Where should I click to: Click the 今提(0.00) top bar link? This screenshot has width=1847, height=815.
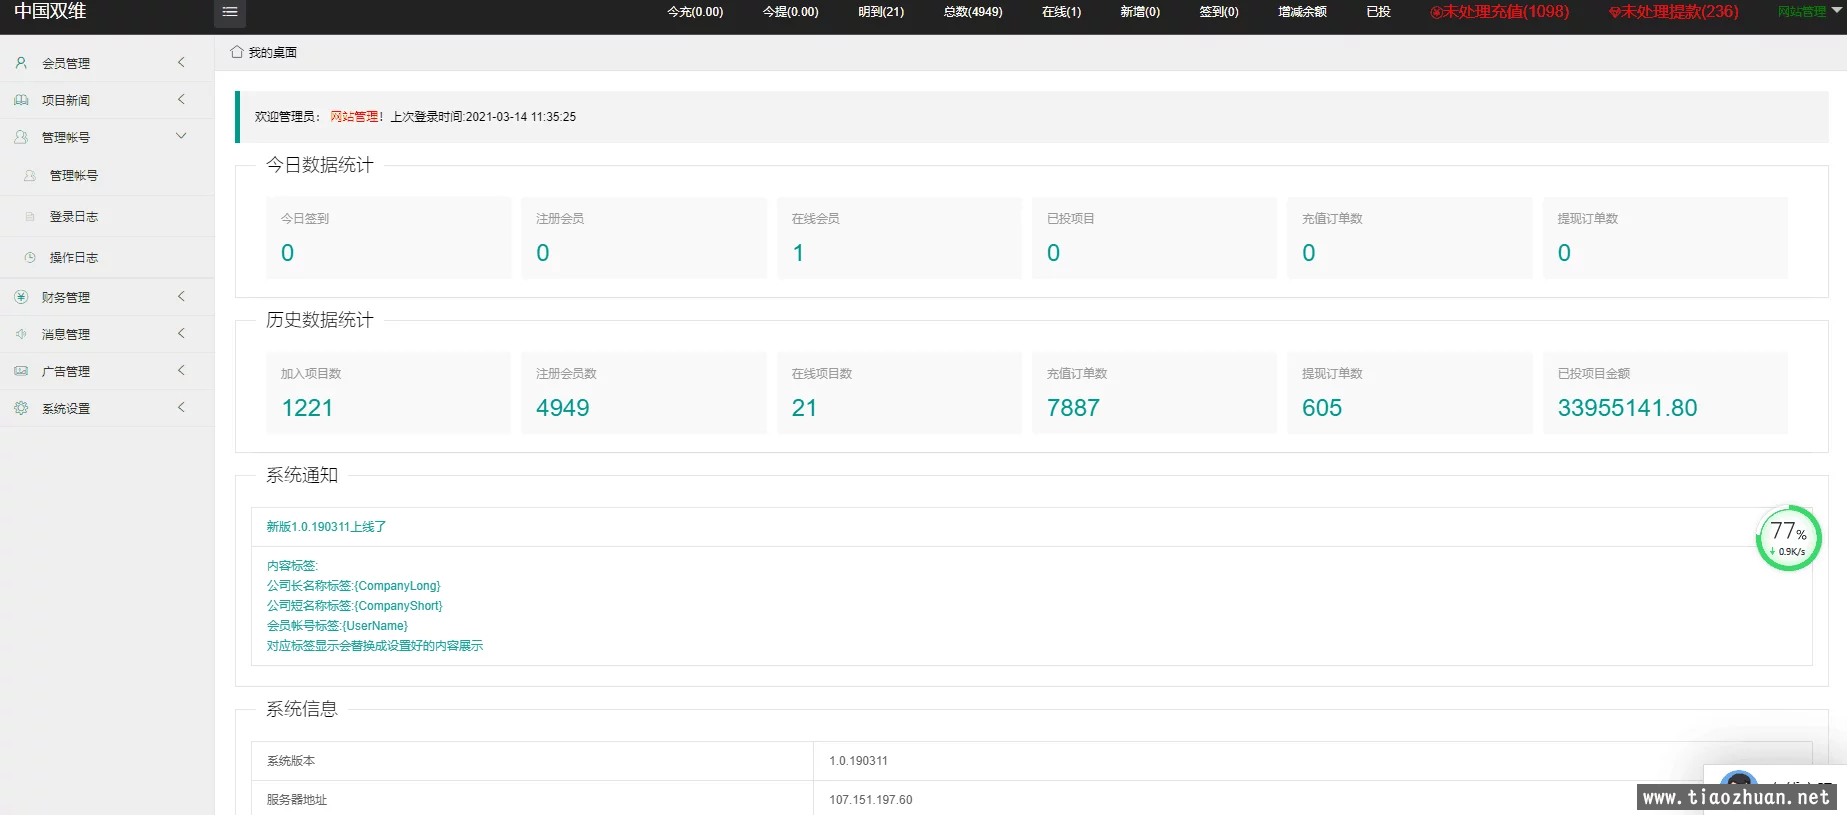(790, 12)
